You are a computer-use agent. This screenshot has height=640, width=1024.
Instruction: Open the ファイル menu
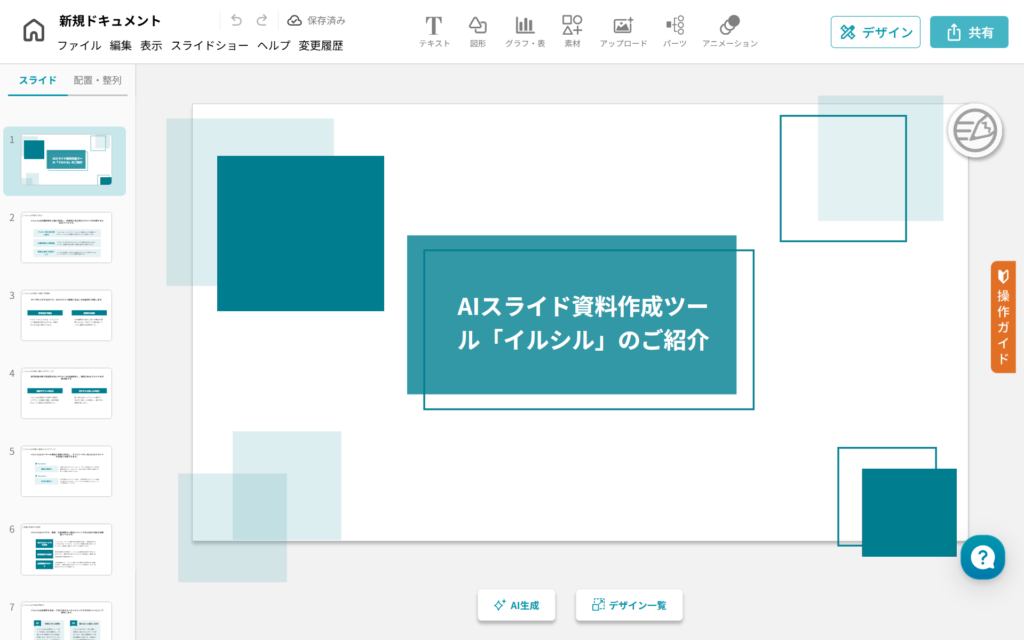tap(79, 45)
